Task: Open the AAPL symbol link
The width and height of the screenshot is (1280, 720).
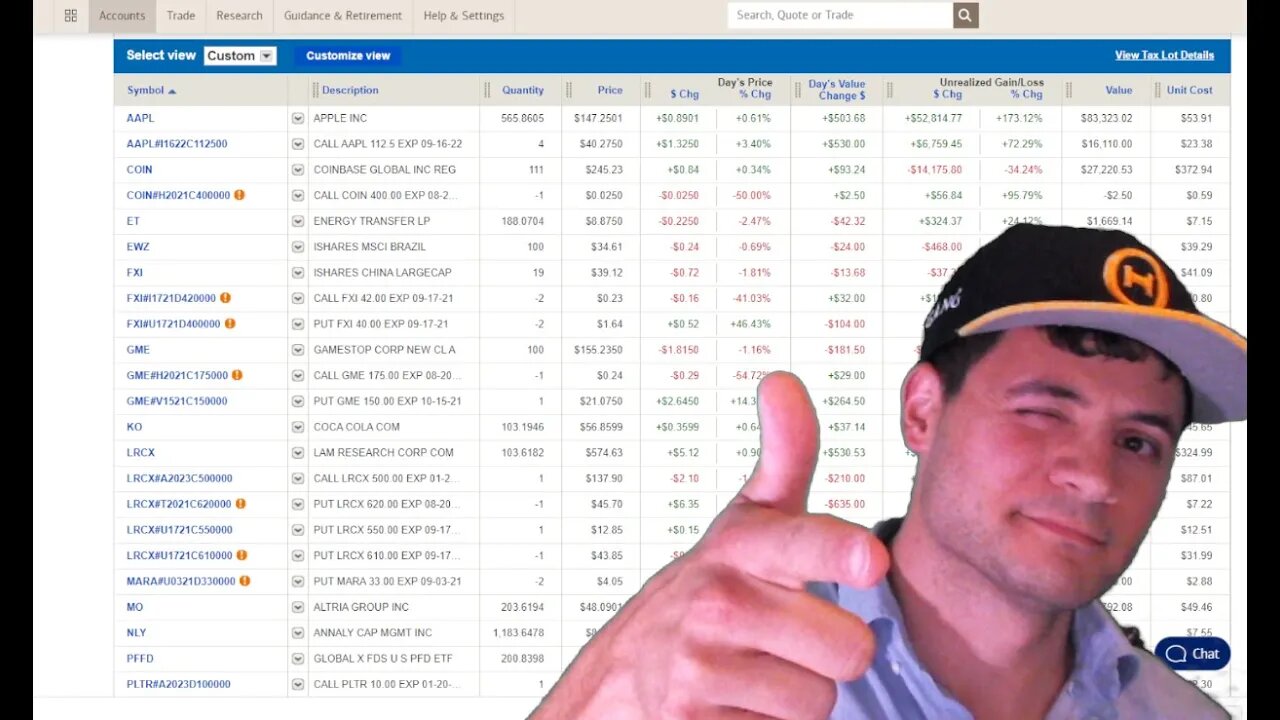Action: click(x=140, y=118)
